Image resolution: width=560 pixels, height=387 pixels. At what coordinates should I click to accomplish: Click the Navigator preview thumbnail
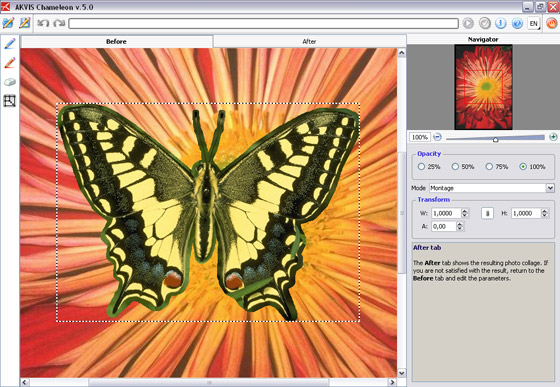[x=484, y=87]
